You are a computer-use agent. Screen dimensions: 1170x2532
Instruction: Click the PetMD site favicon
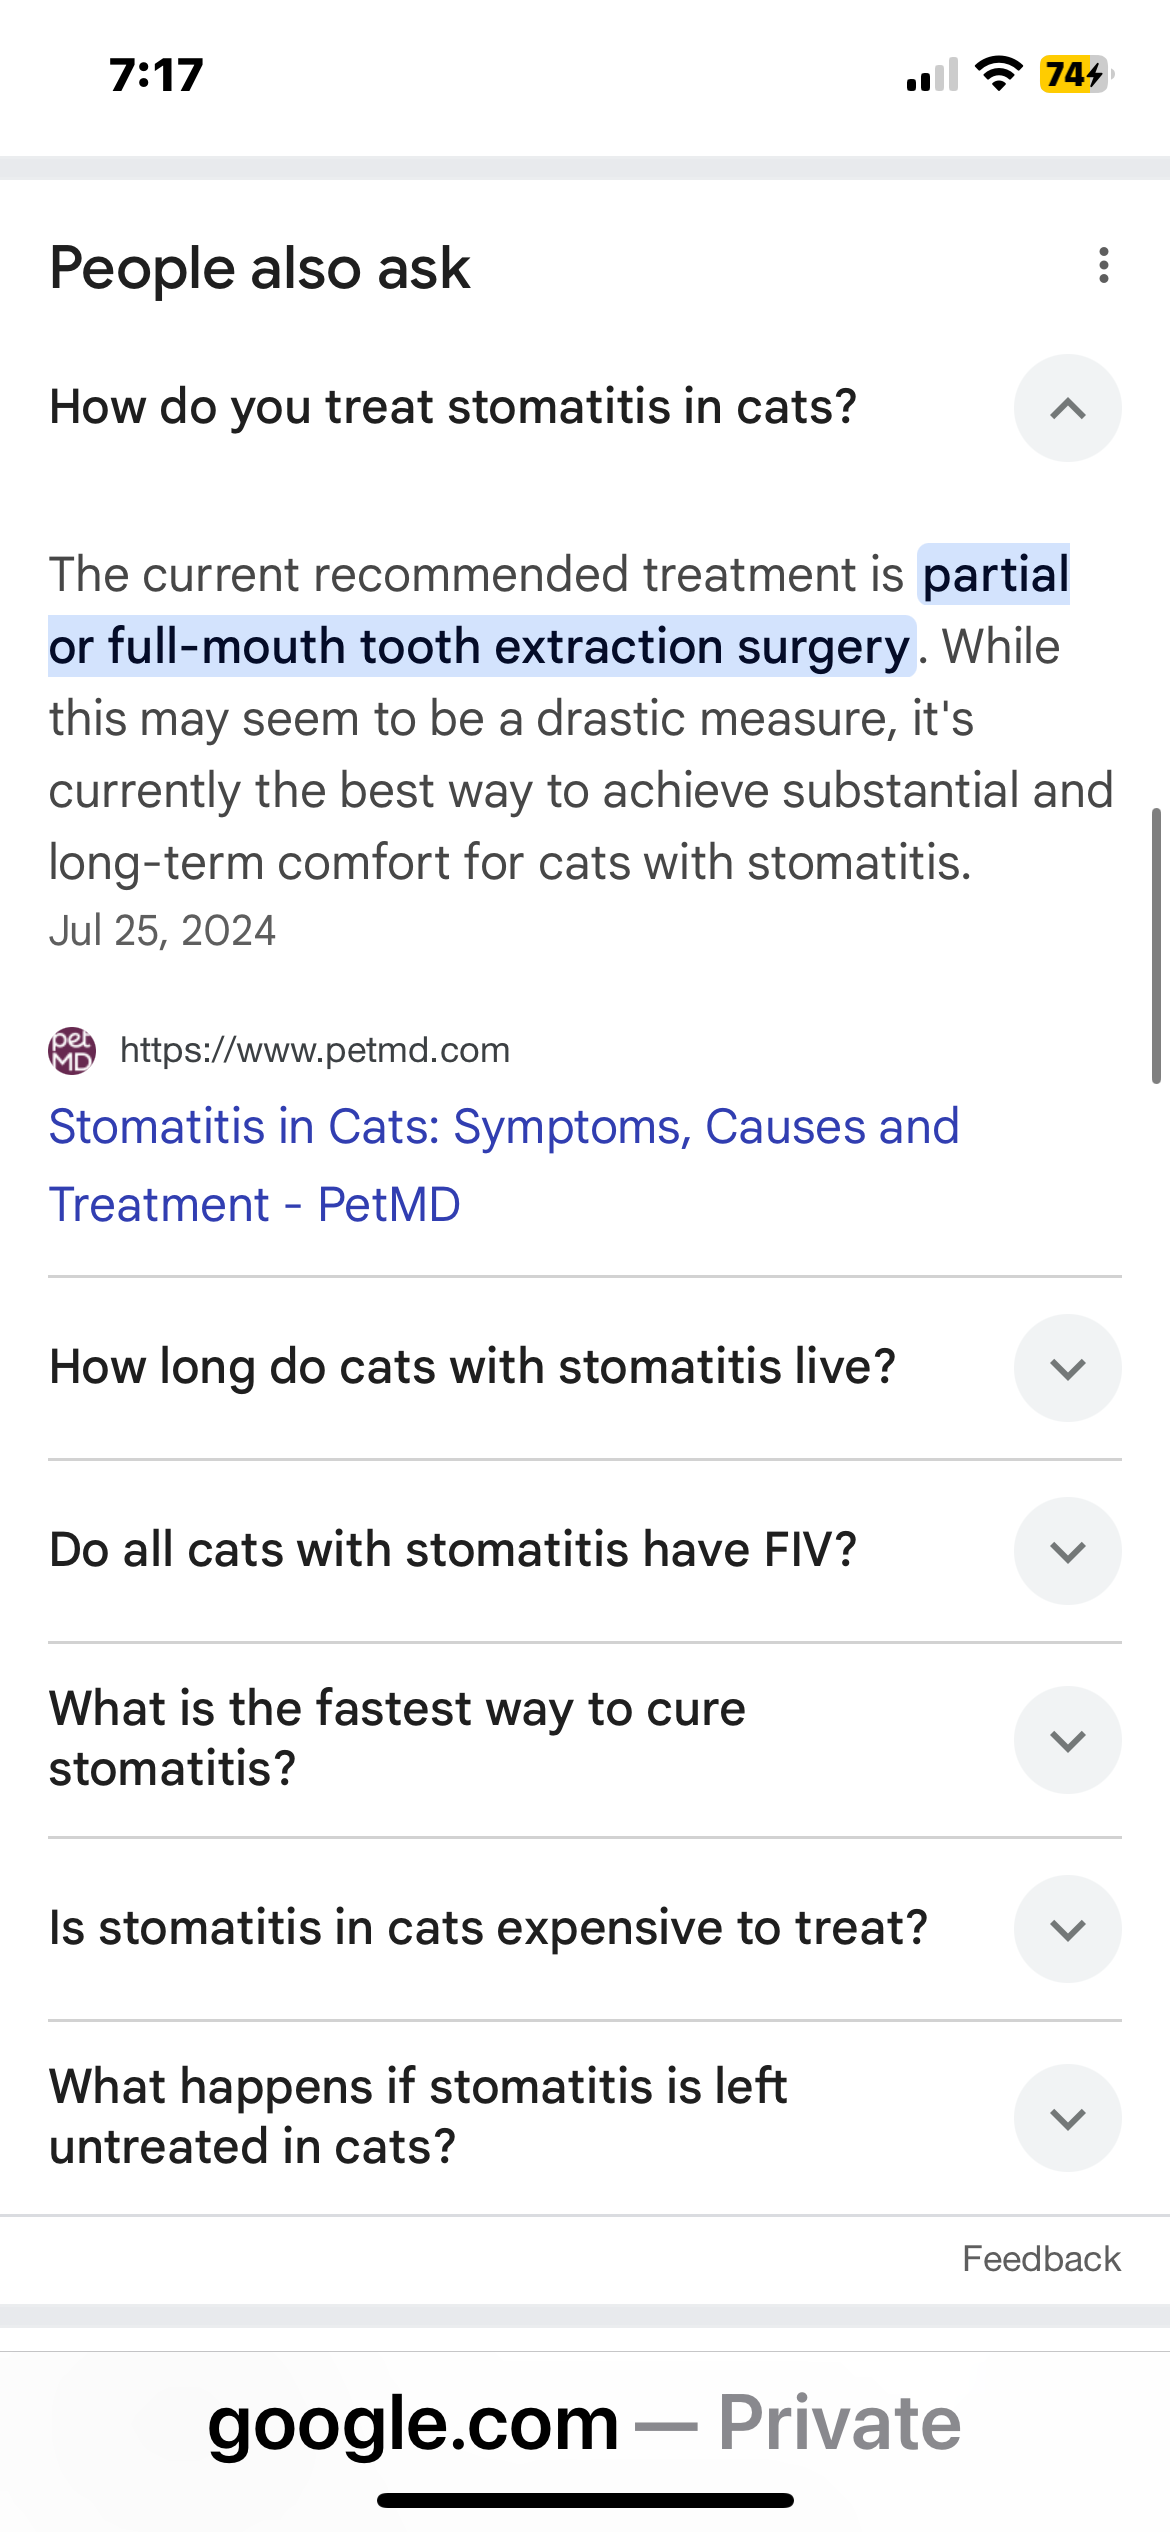(72, 1051)
